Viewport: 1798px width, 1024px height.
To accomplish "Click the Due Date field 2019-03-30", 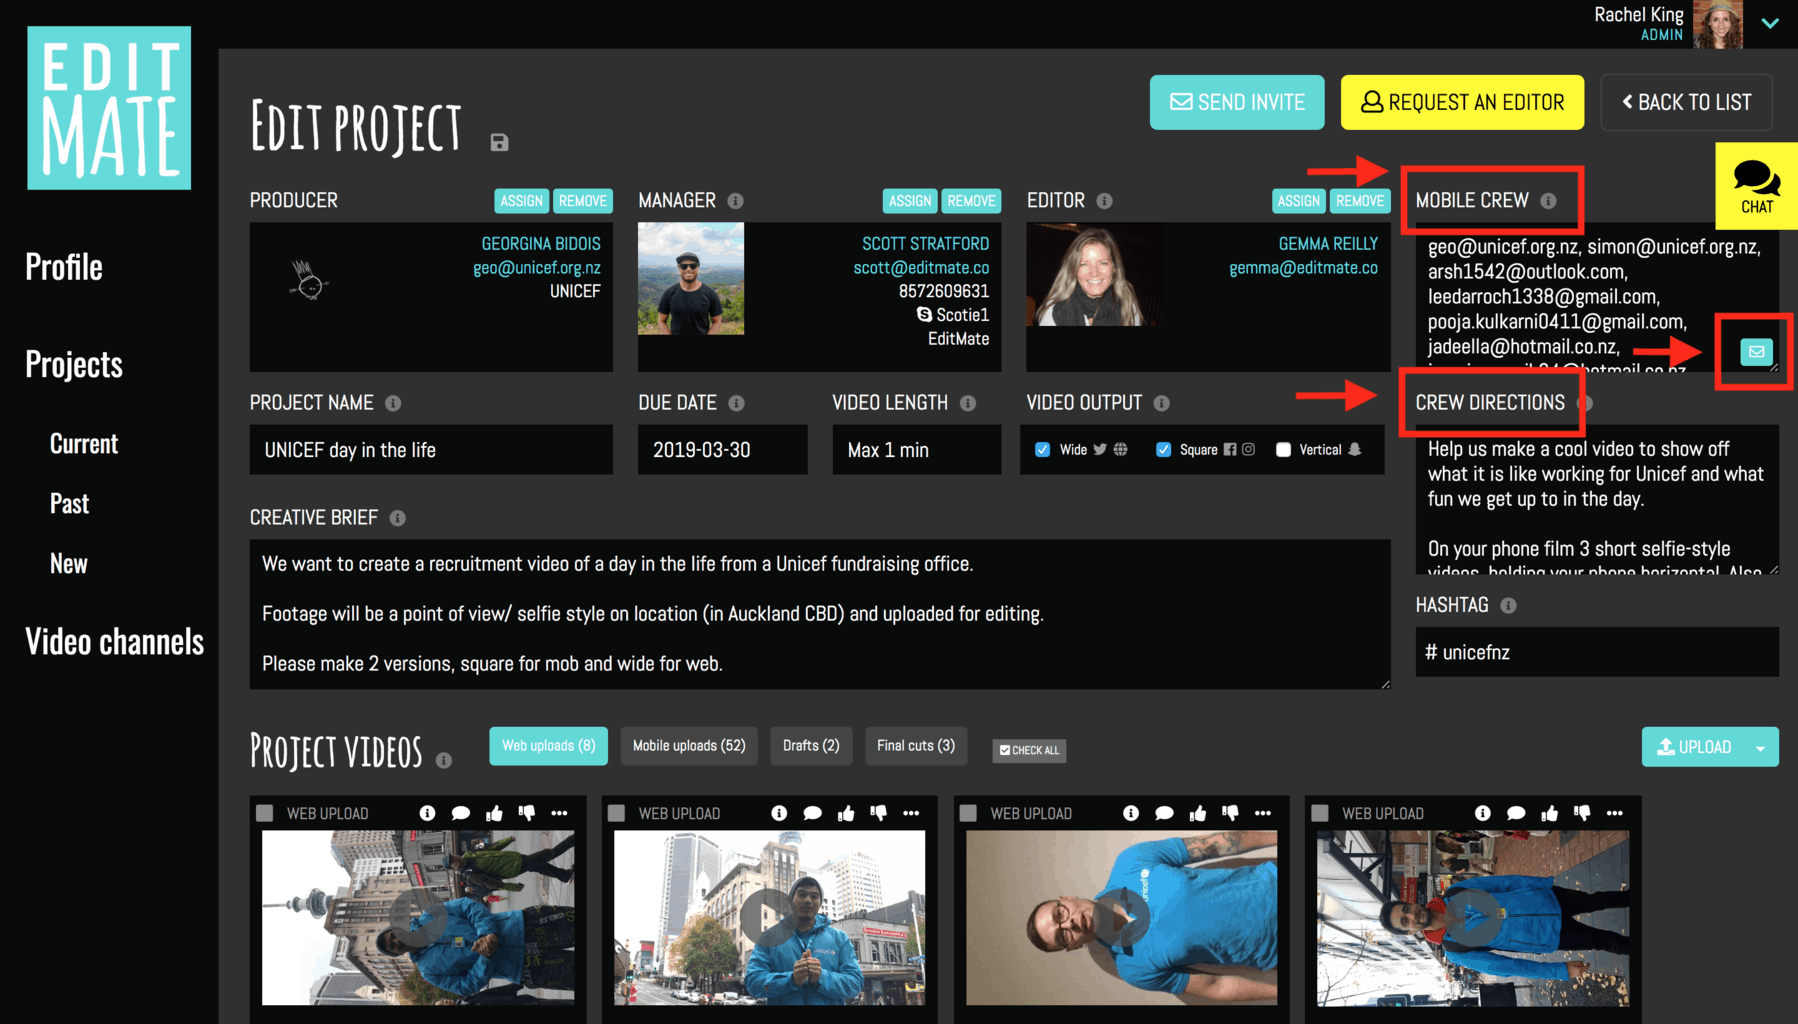I will click(722, 450).
